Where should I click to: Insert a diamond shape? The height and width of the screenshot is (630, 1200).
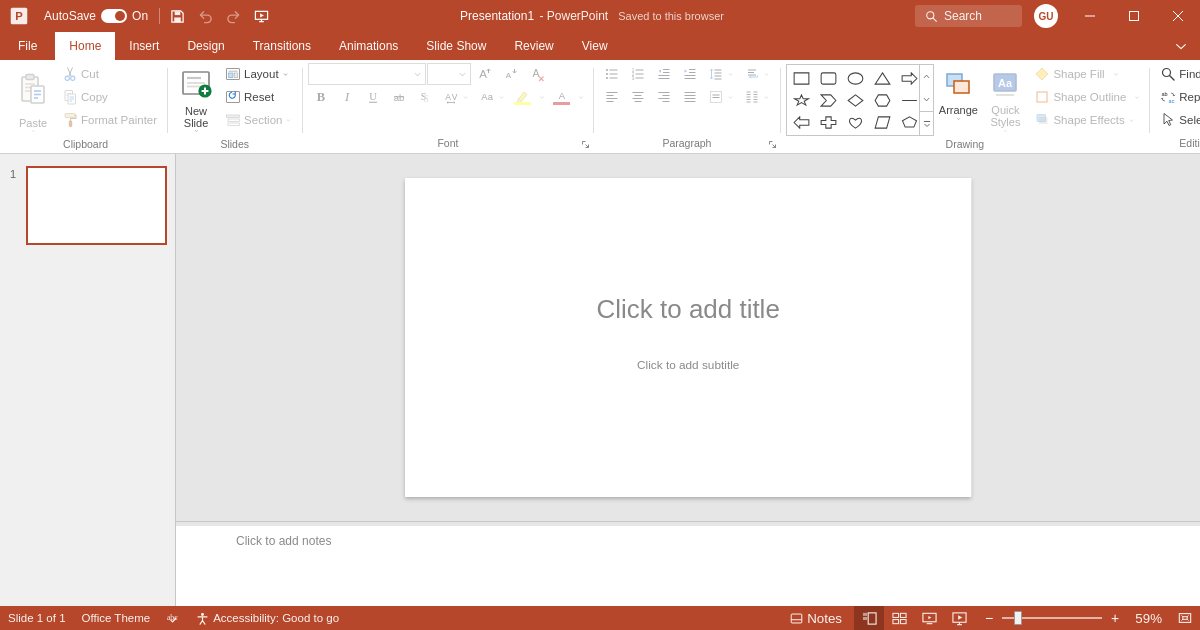coord(855,100)
